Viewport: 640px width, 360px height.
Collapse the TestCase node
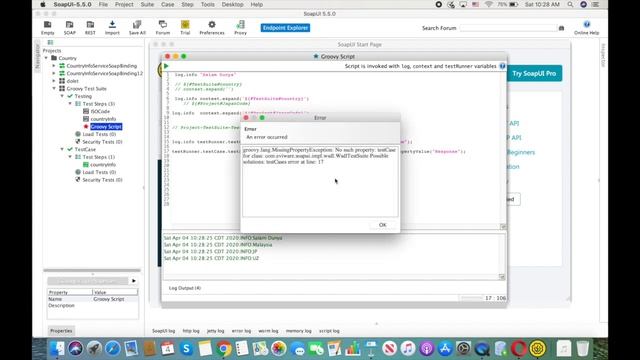pyautogui.click(x=62, y=149)
